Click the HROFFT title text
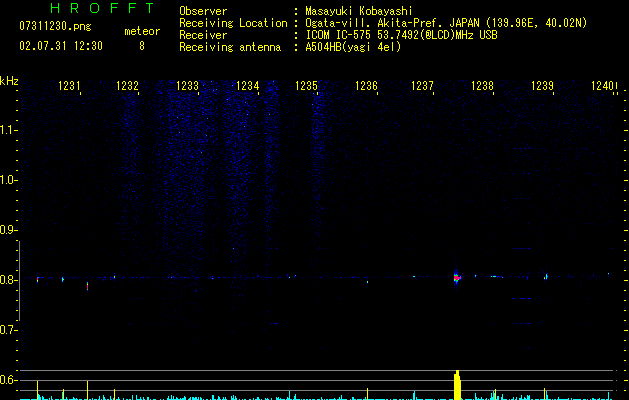The image size is (629, 400). click(103, 8)
